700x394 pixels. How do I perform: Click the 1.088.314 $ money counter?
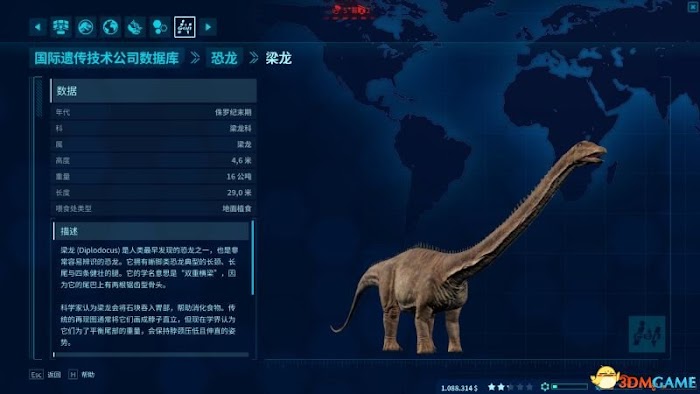pos(459,388)
